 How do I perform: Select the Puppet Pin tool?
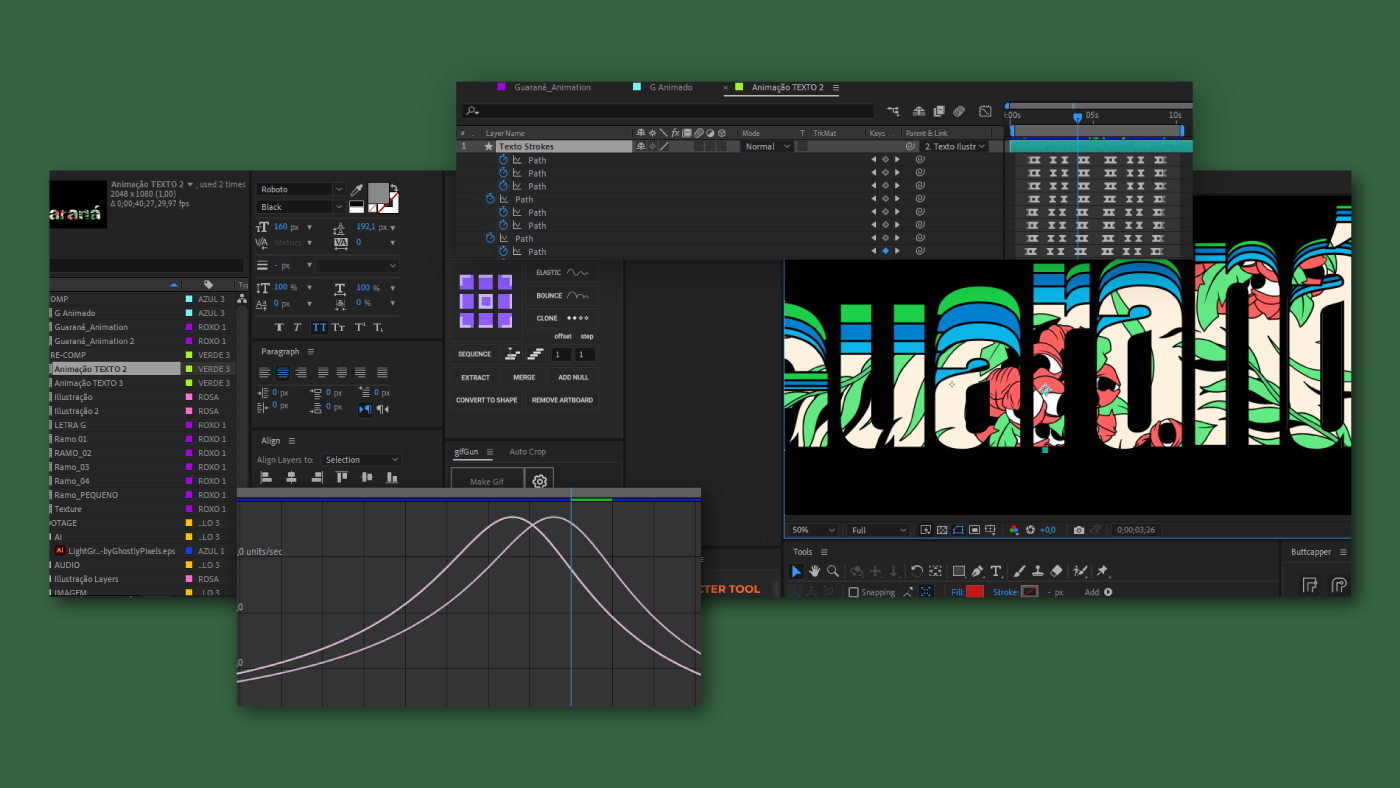pos(1103,571)
